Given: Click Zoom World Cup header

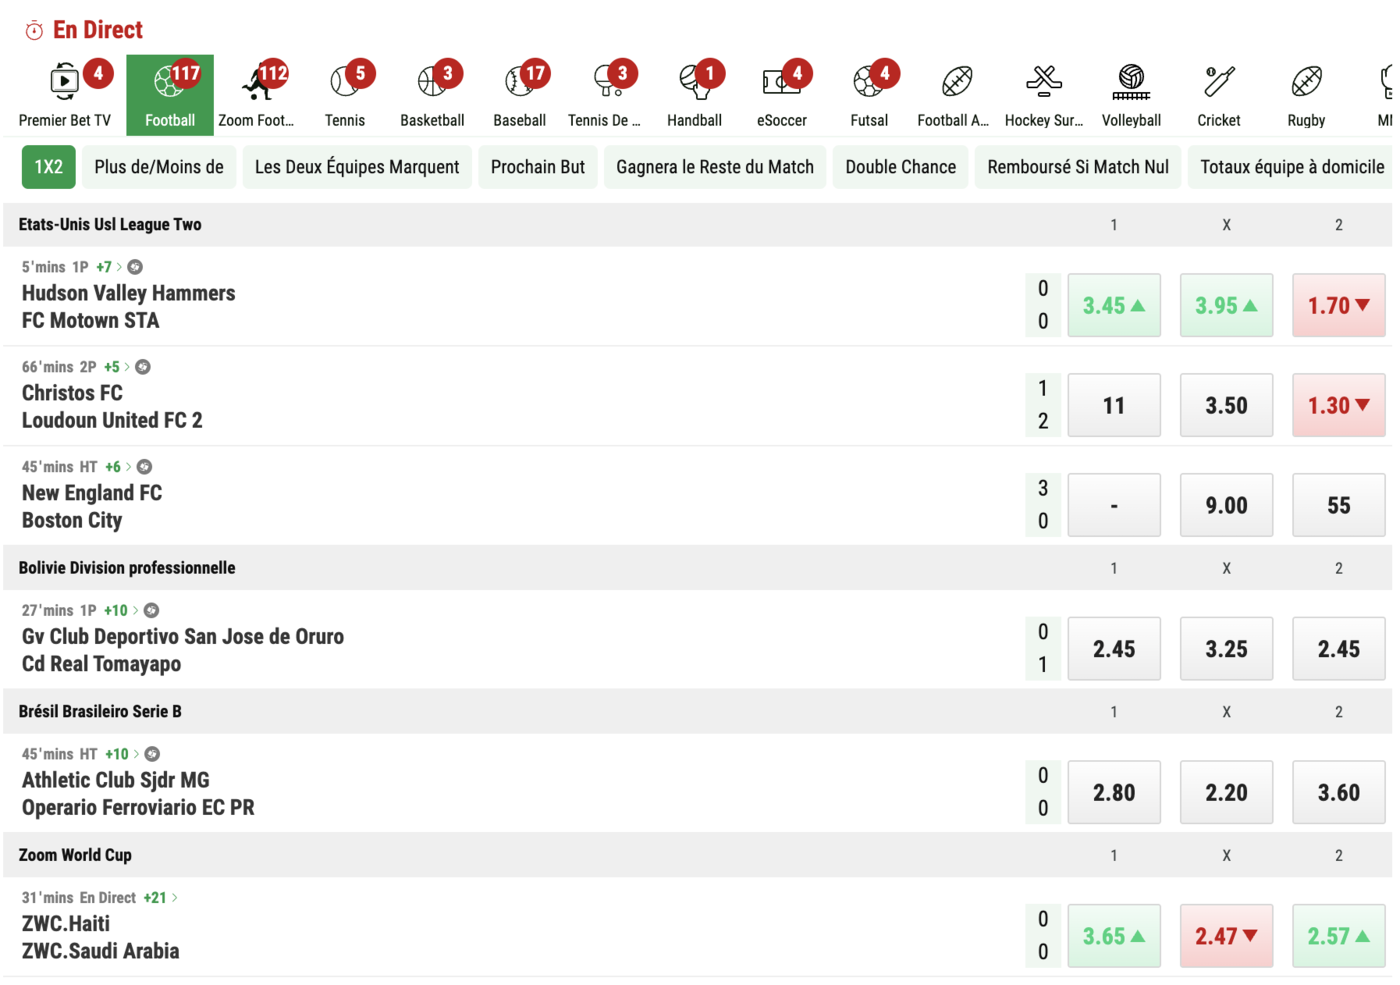Looking at the screenshot, I should [x=75, y=855].
